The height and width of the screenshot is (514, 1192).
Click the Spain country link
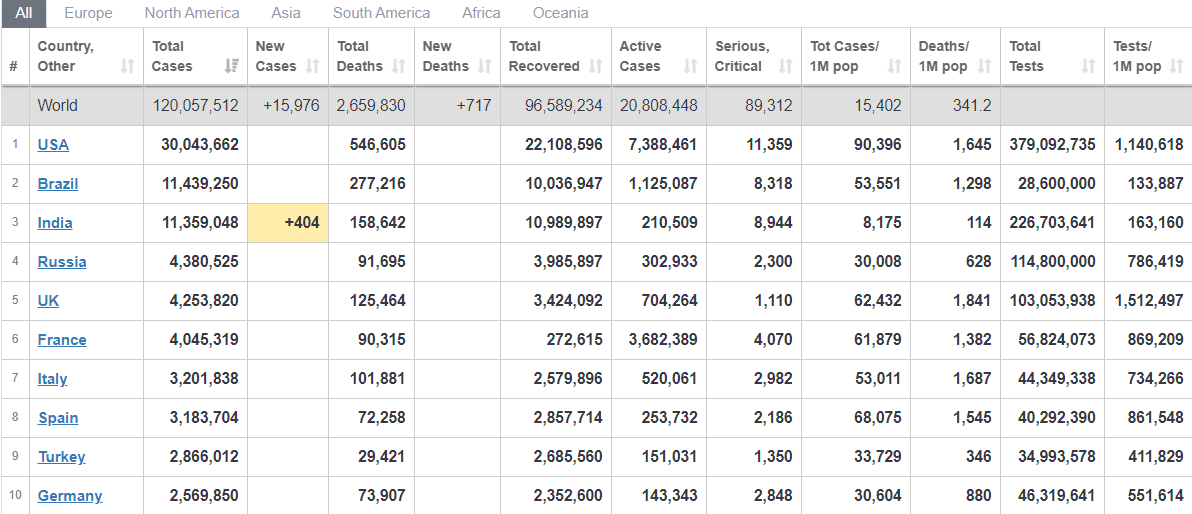point(58,417)
